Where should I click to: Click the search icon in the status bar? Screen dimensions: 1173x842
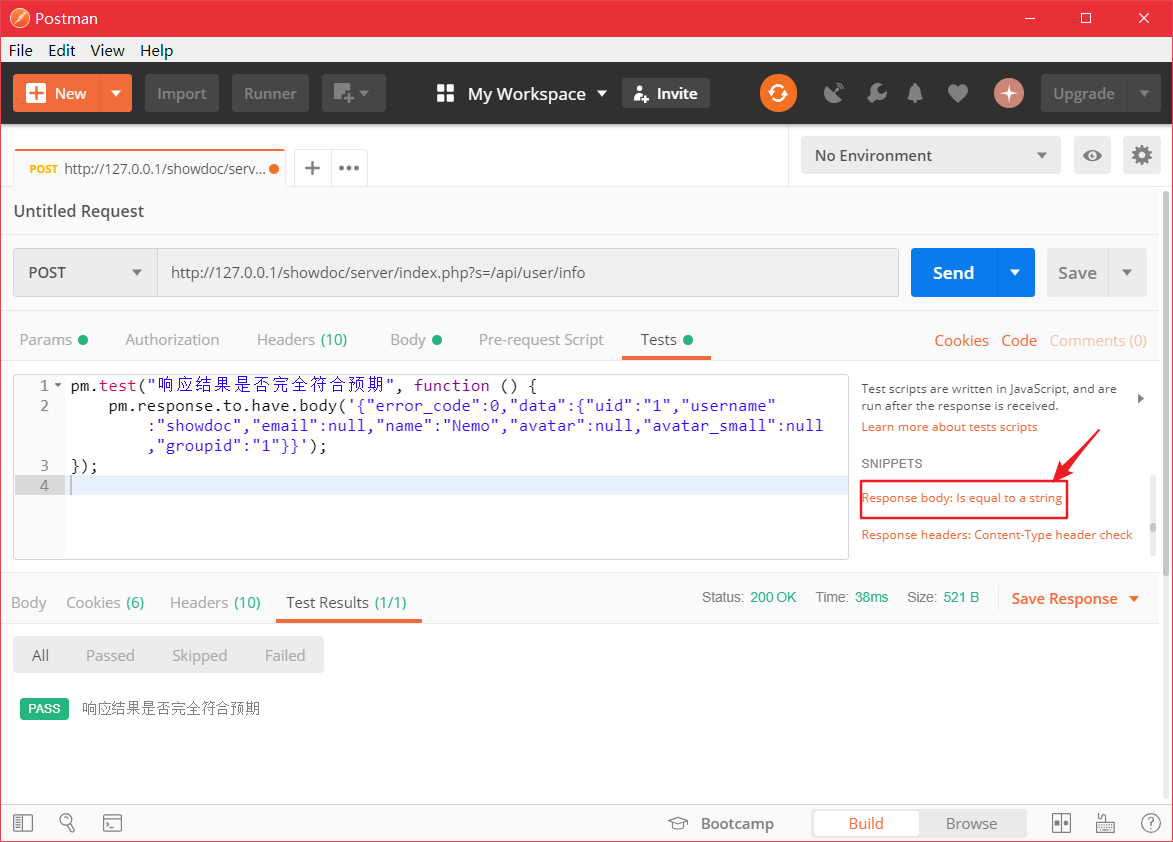pyautogui.click(x=67, y=822)
